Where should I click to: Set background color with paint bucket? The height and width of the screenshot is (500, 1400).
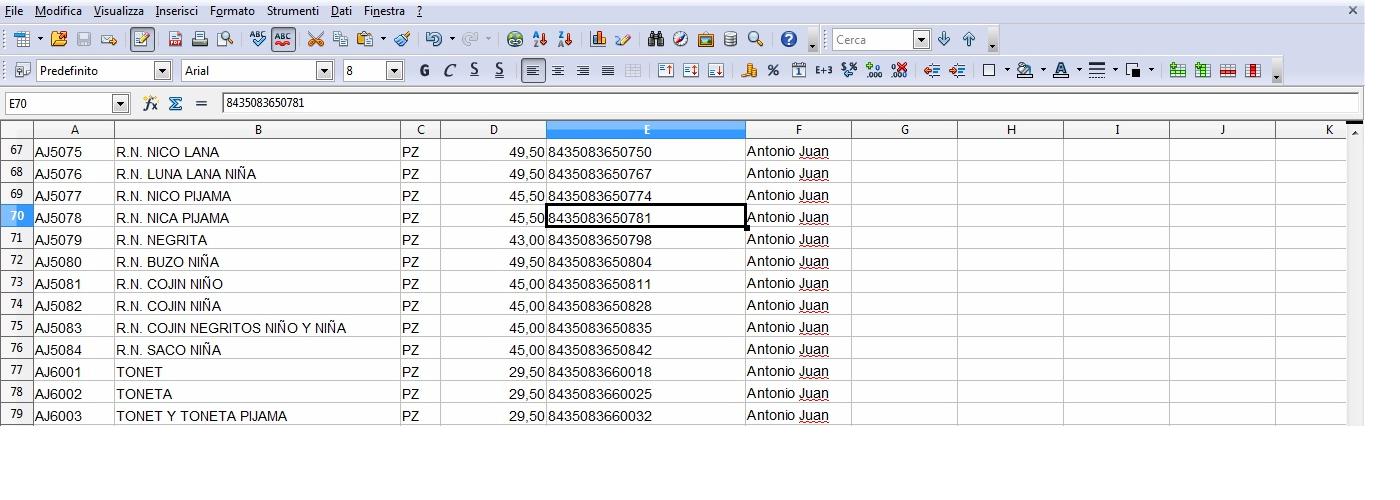1024,70
